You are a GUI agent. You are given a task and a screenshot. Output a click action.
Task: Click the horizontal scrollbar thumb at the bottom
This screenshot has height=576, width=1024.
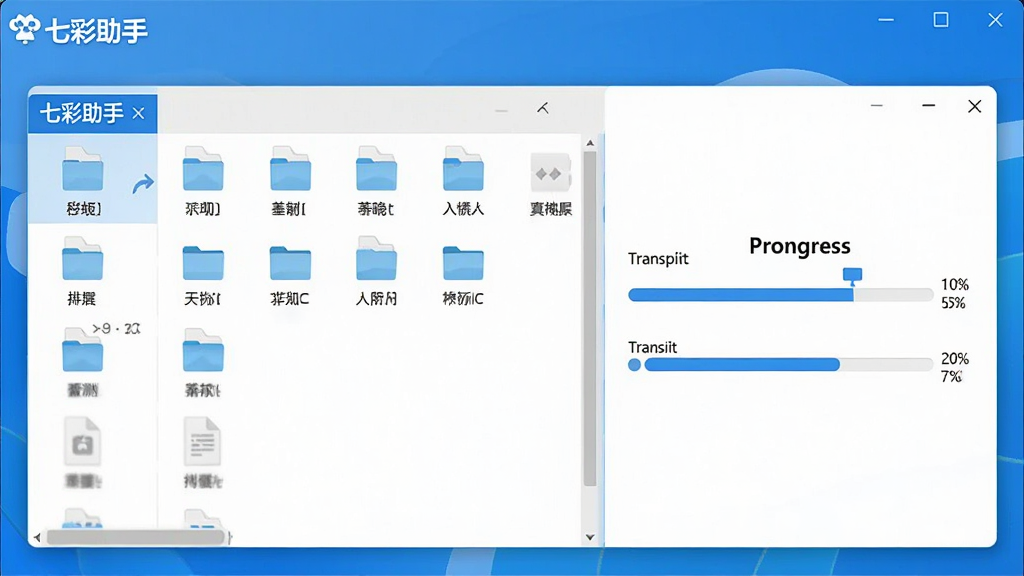click(136, 537)
